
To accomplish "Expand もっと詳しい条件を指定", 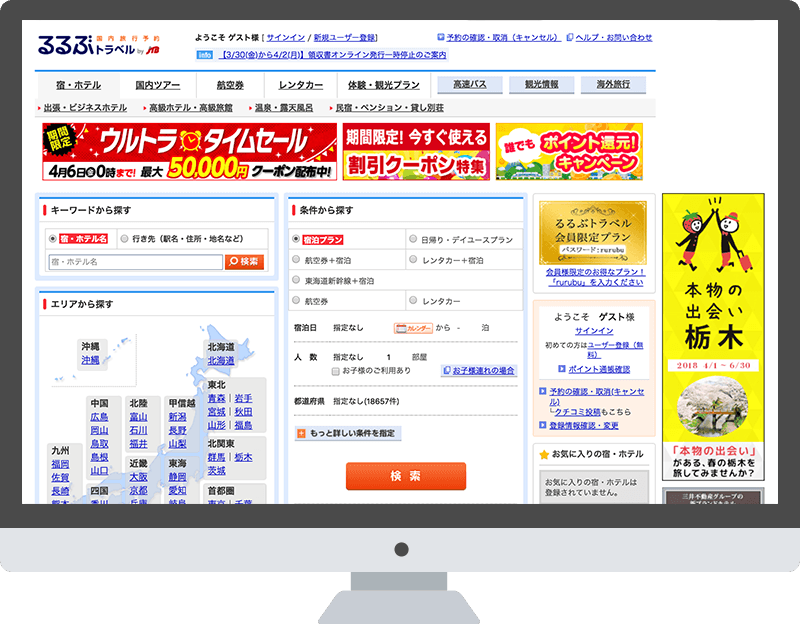I will (x=348, y=434).
